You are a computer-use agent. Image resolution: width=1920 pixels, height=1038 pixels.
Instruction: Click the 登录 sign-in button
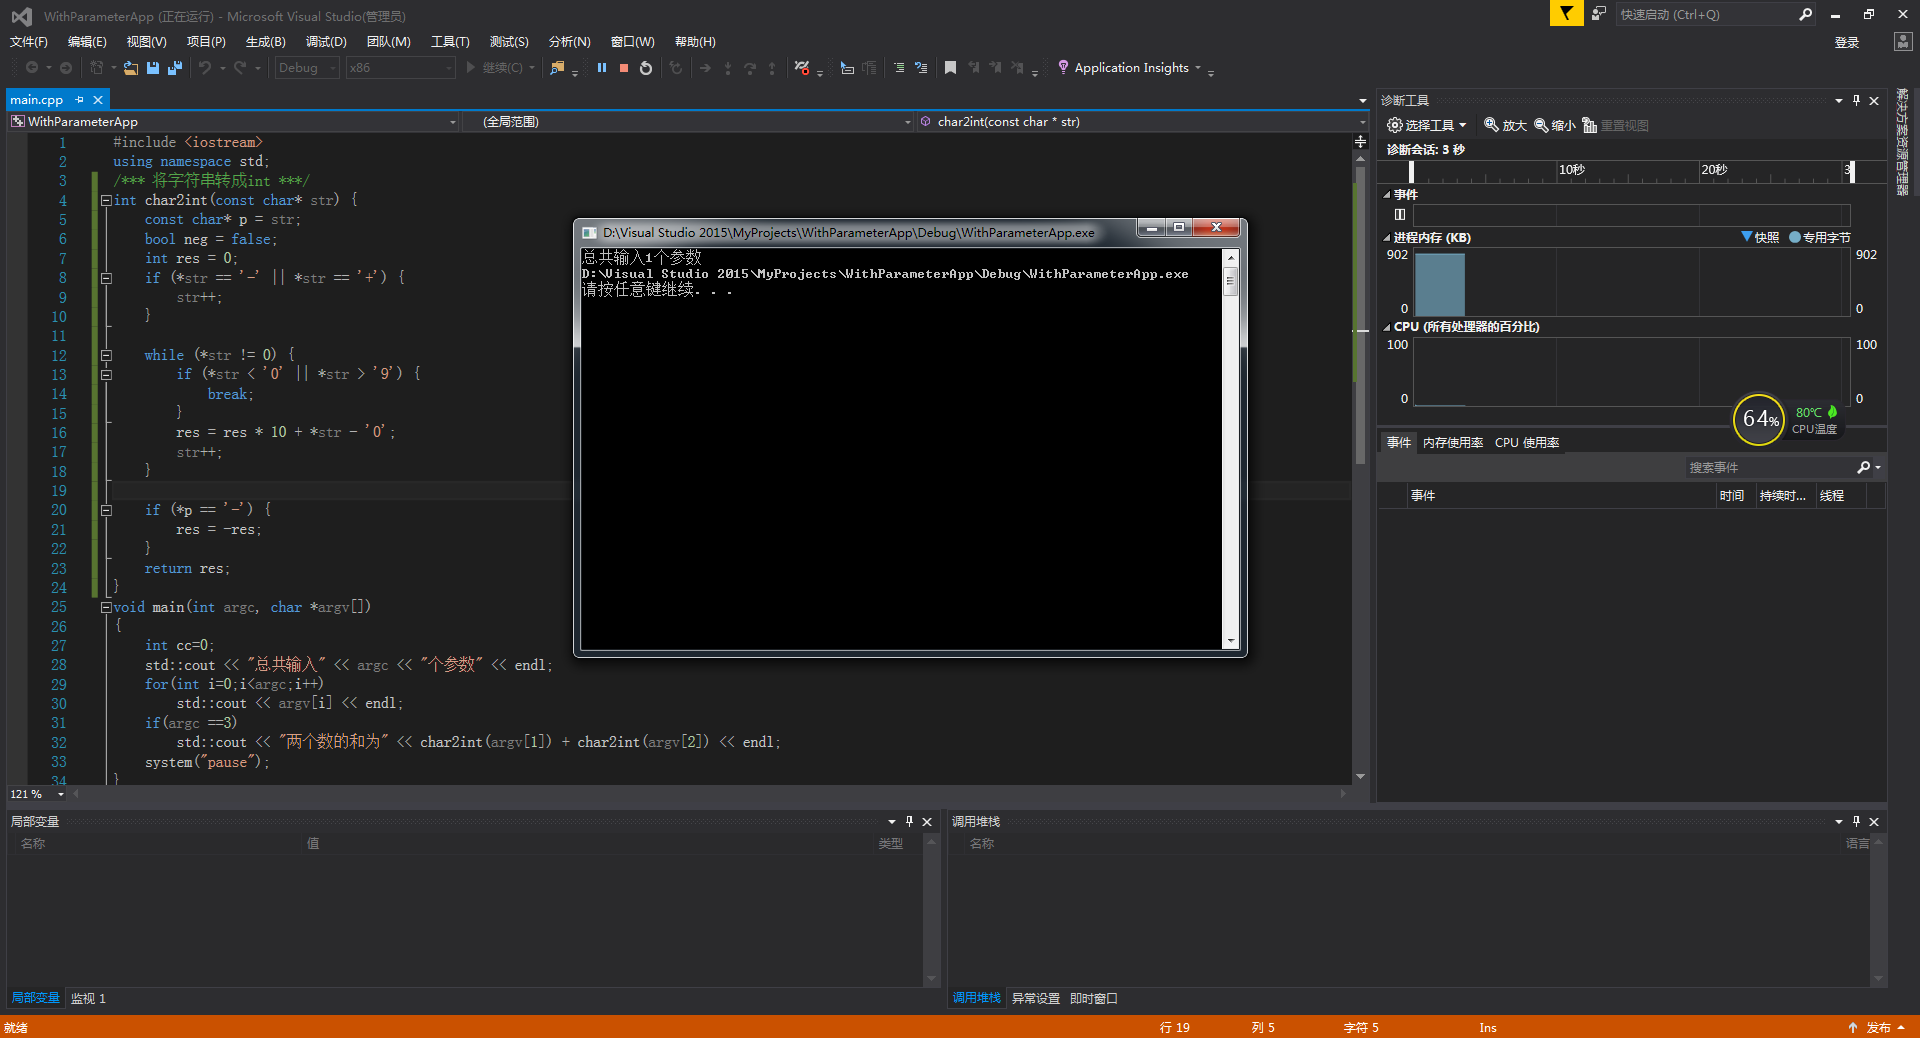(x=1848, y=41)
